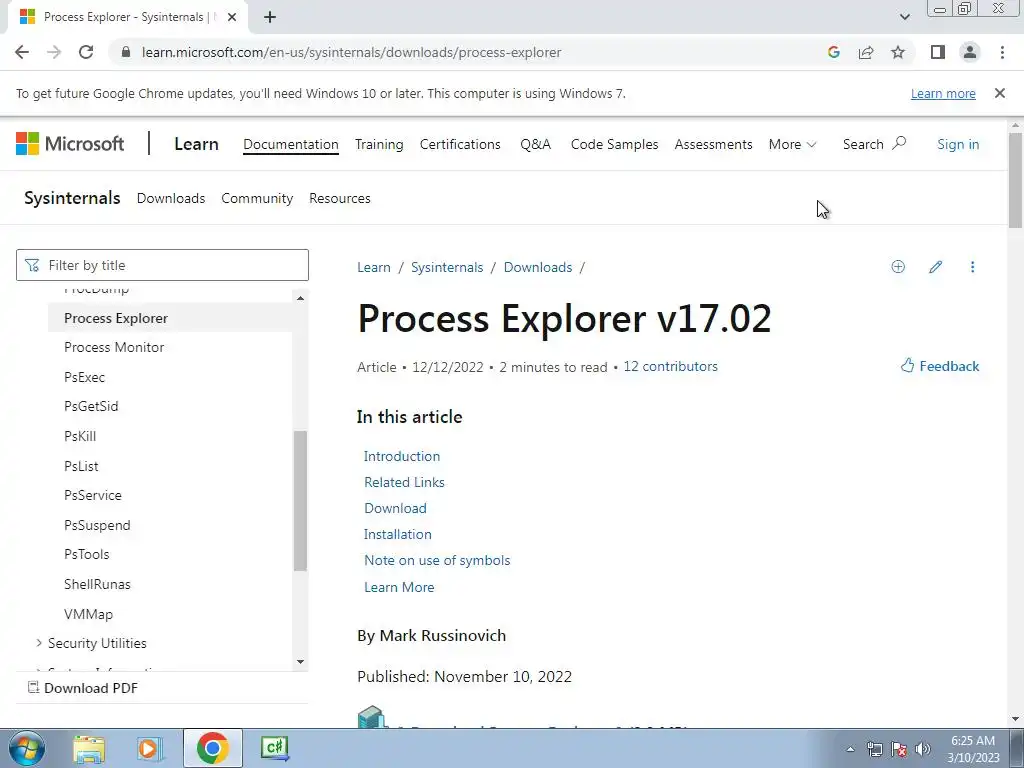Open the Training menu item
1024x768 pixels.
point(379,144)
